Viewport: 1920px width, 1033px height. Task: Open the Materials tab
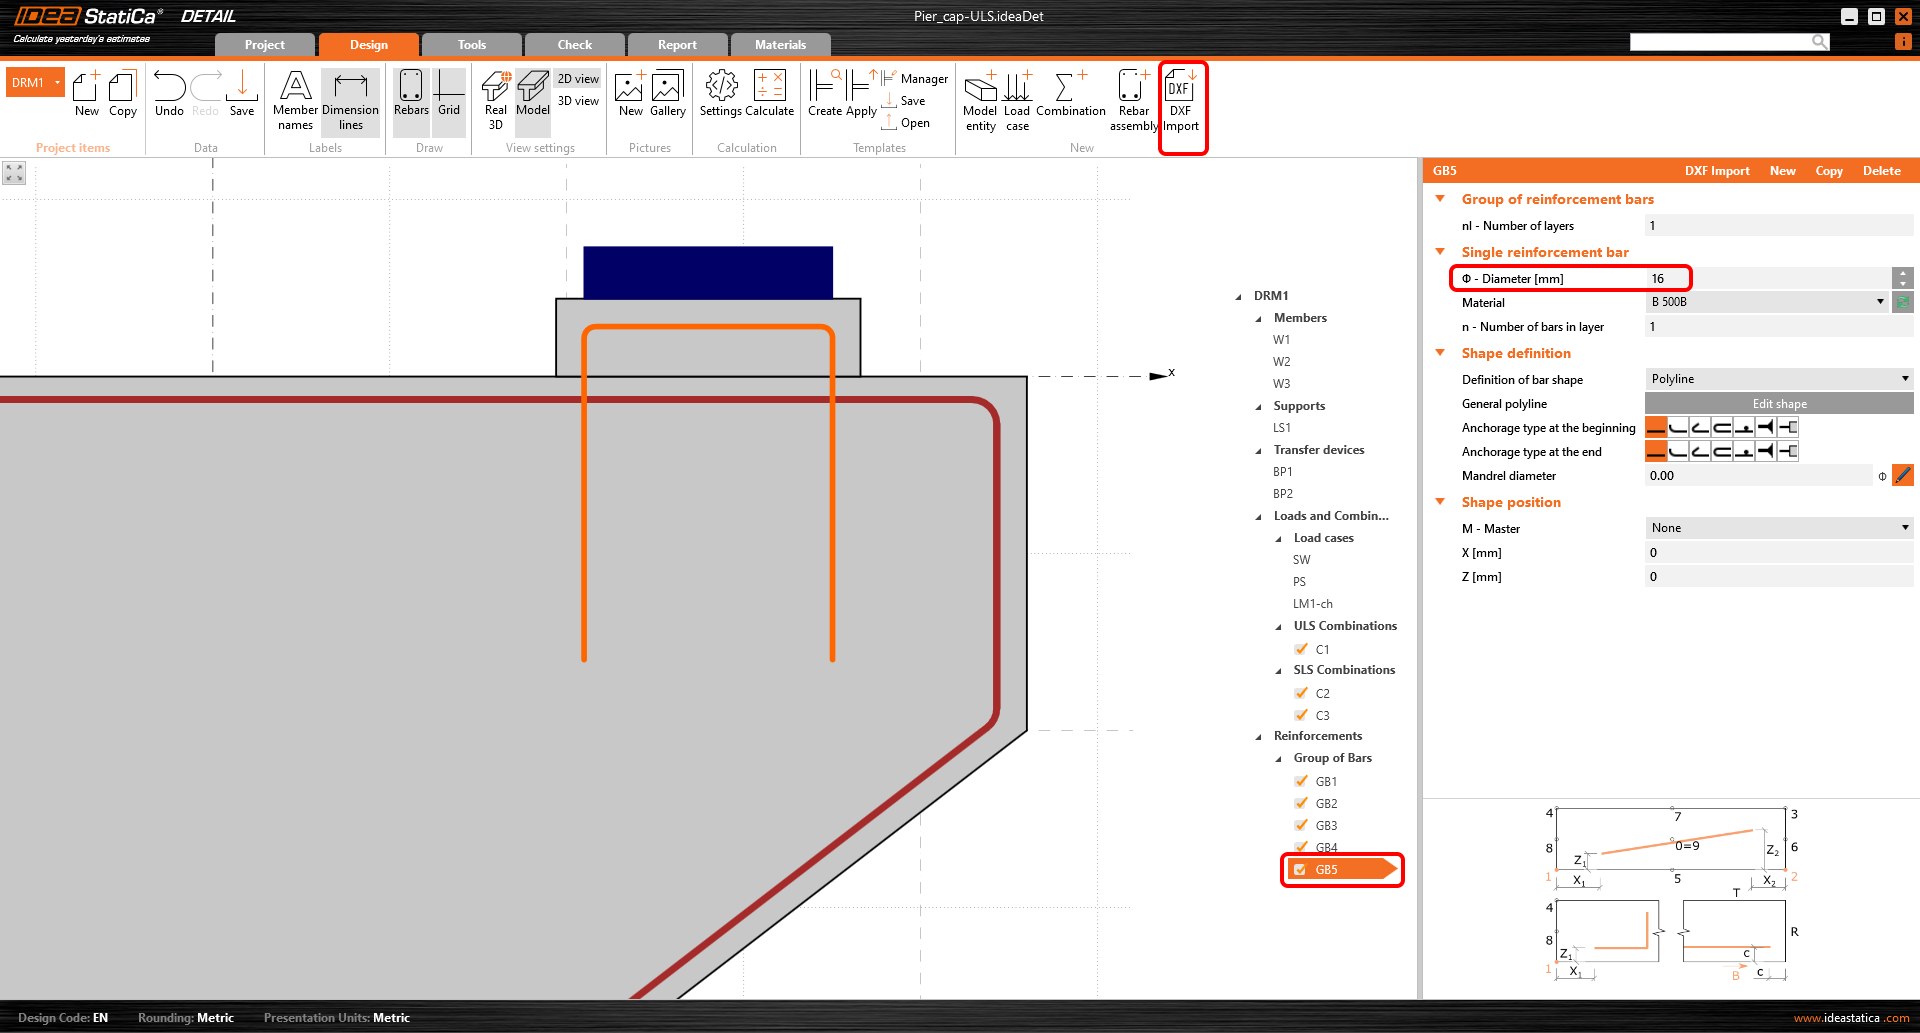pyautogui.click(x=780, y=45)
